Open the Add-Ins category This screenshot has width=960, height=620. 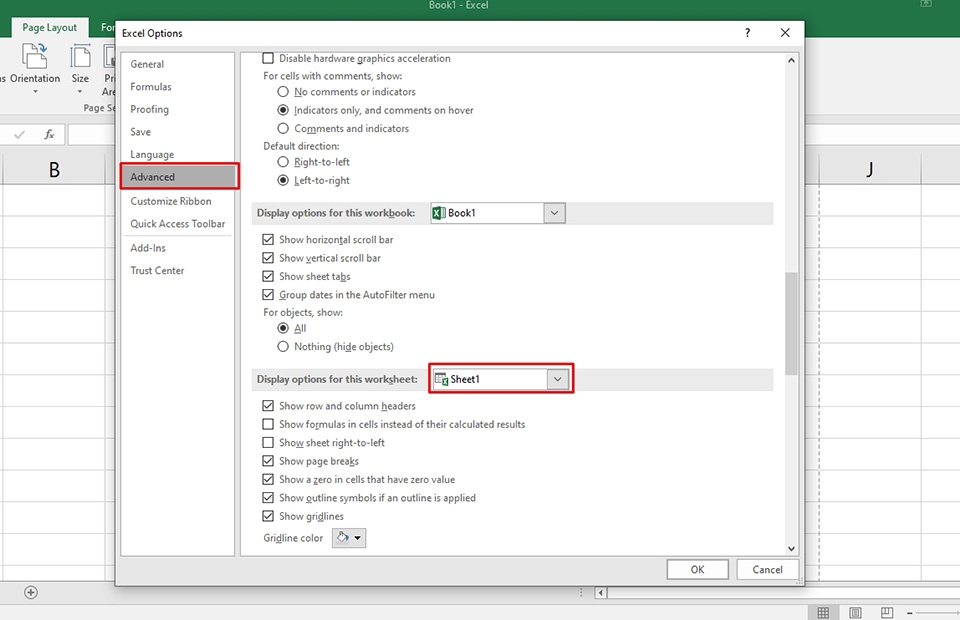pyautogui.click(x=178, y=248)
